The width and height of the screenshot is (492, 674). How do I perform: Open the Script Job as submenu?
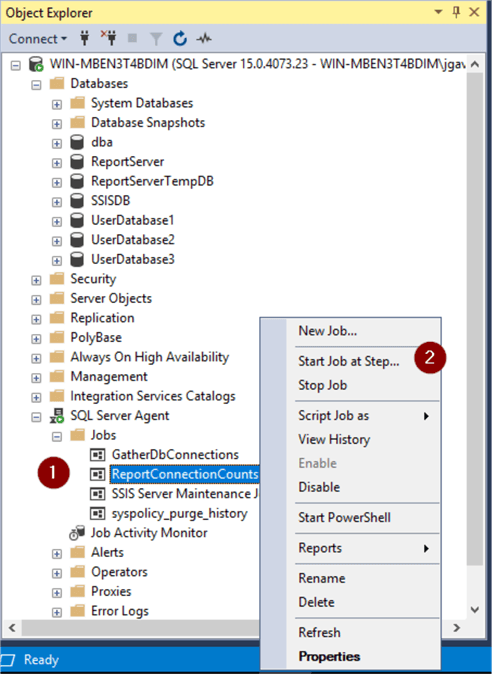(350, 416)
